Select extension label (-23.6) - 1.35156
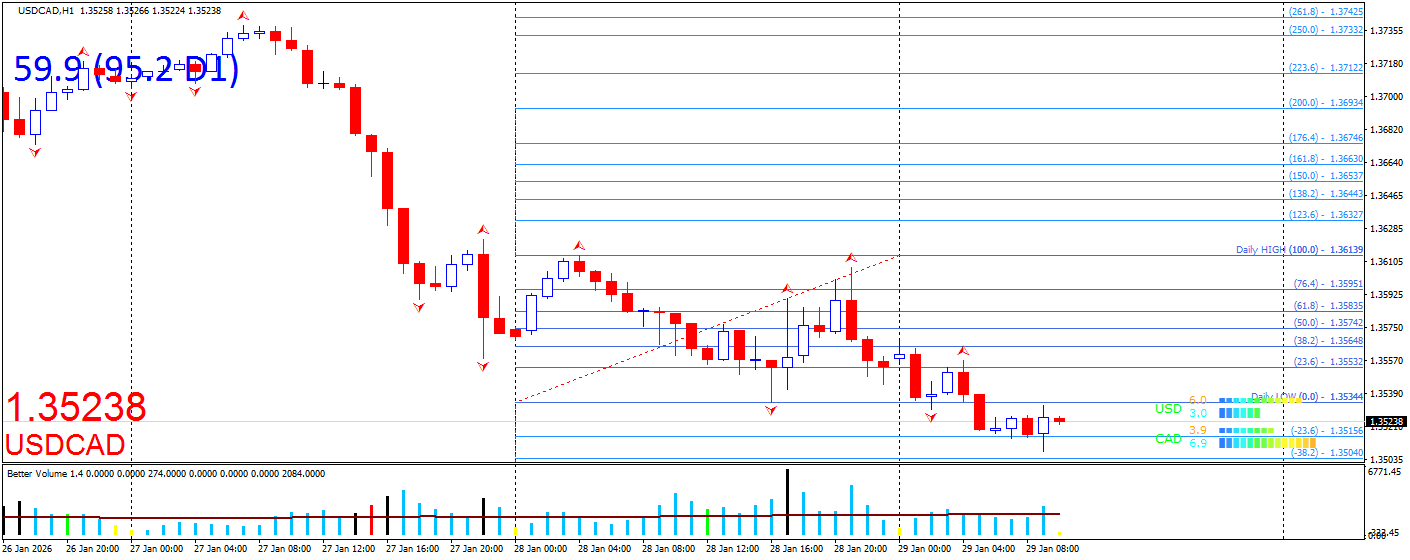1410x560 pixels. tap(1328, 431)
